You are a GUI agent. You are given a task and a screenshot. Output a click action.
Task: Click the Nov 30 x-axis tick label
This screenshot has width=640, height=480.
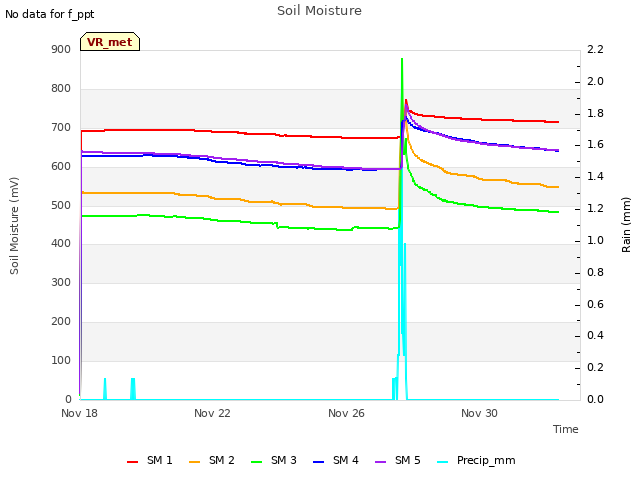[x=480, y=413]
